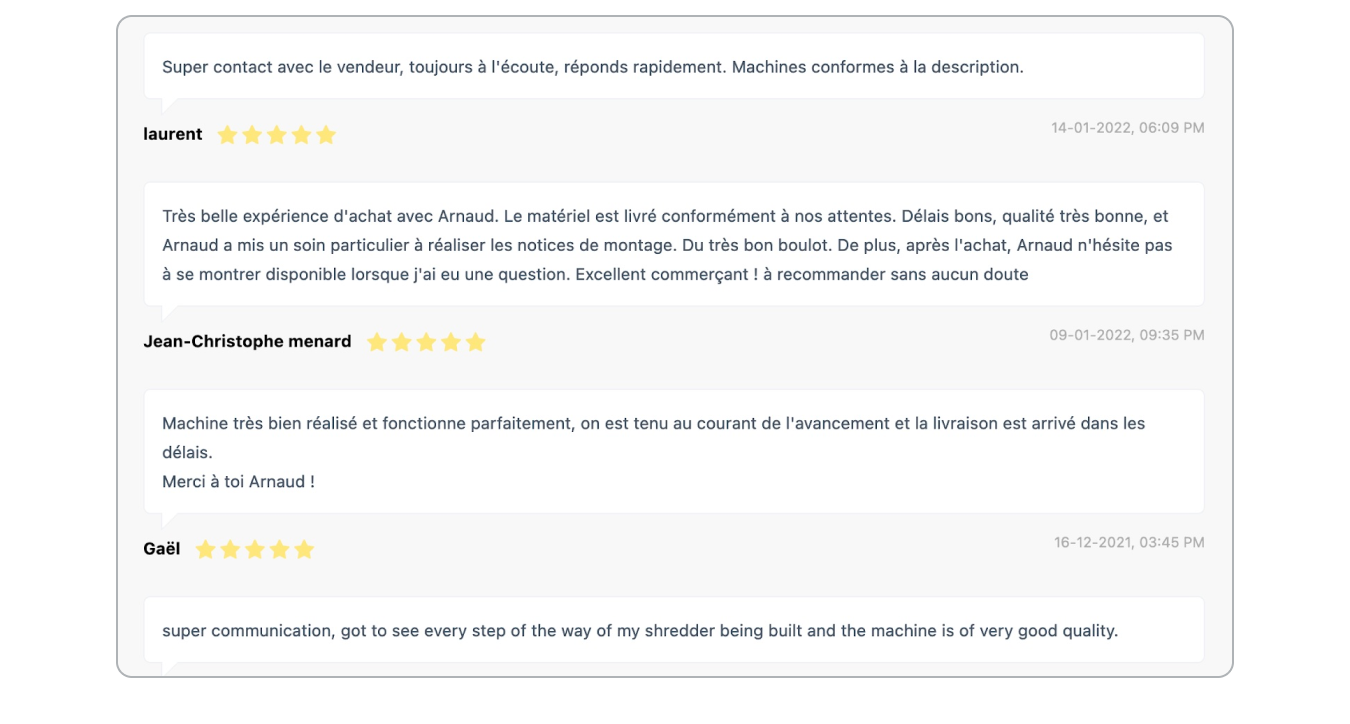
Task: Click the first star of laurent's rating
Action: [227, 135]
